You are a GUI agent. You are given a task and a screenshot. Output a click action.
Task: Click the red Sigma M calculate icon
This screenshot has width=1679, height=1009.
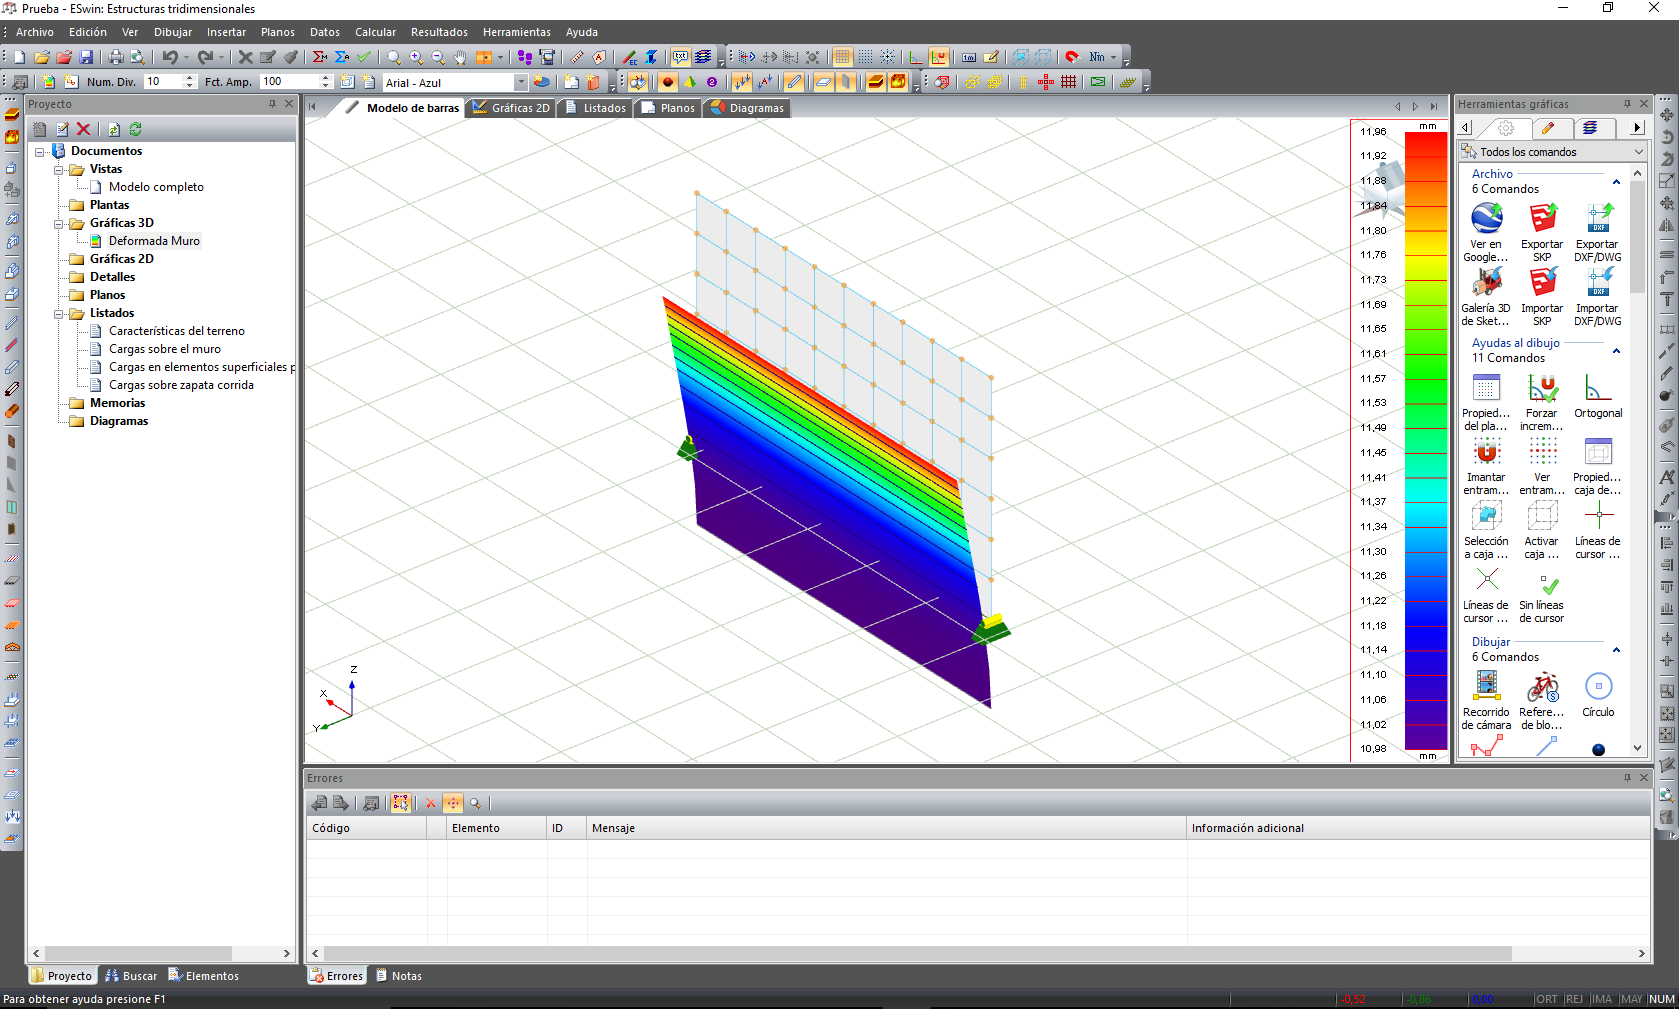point(320,57)
